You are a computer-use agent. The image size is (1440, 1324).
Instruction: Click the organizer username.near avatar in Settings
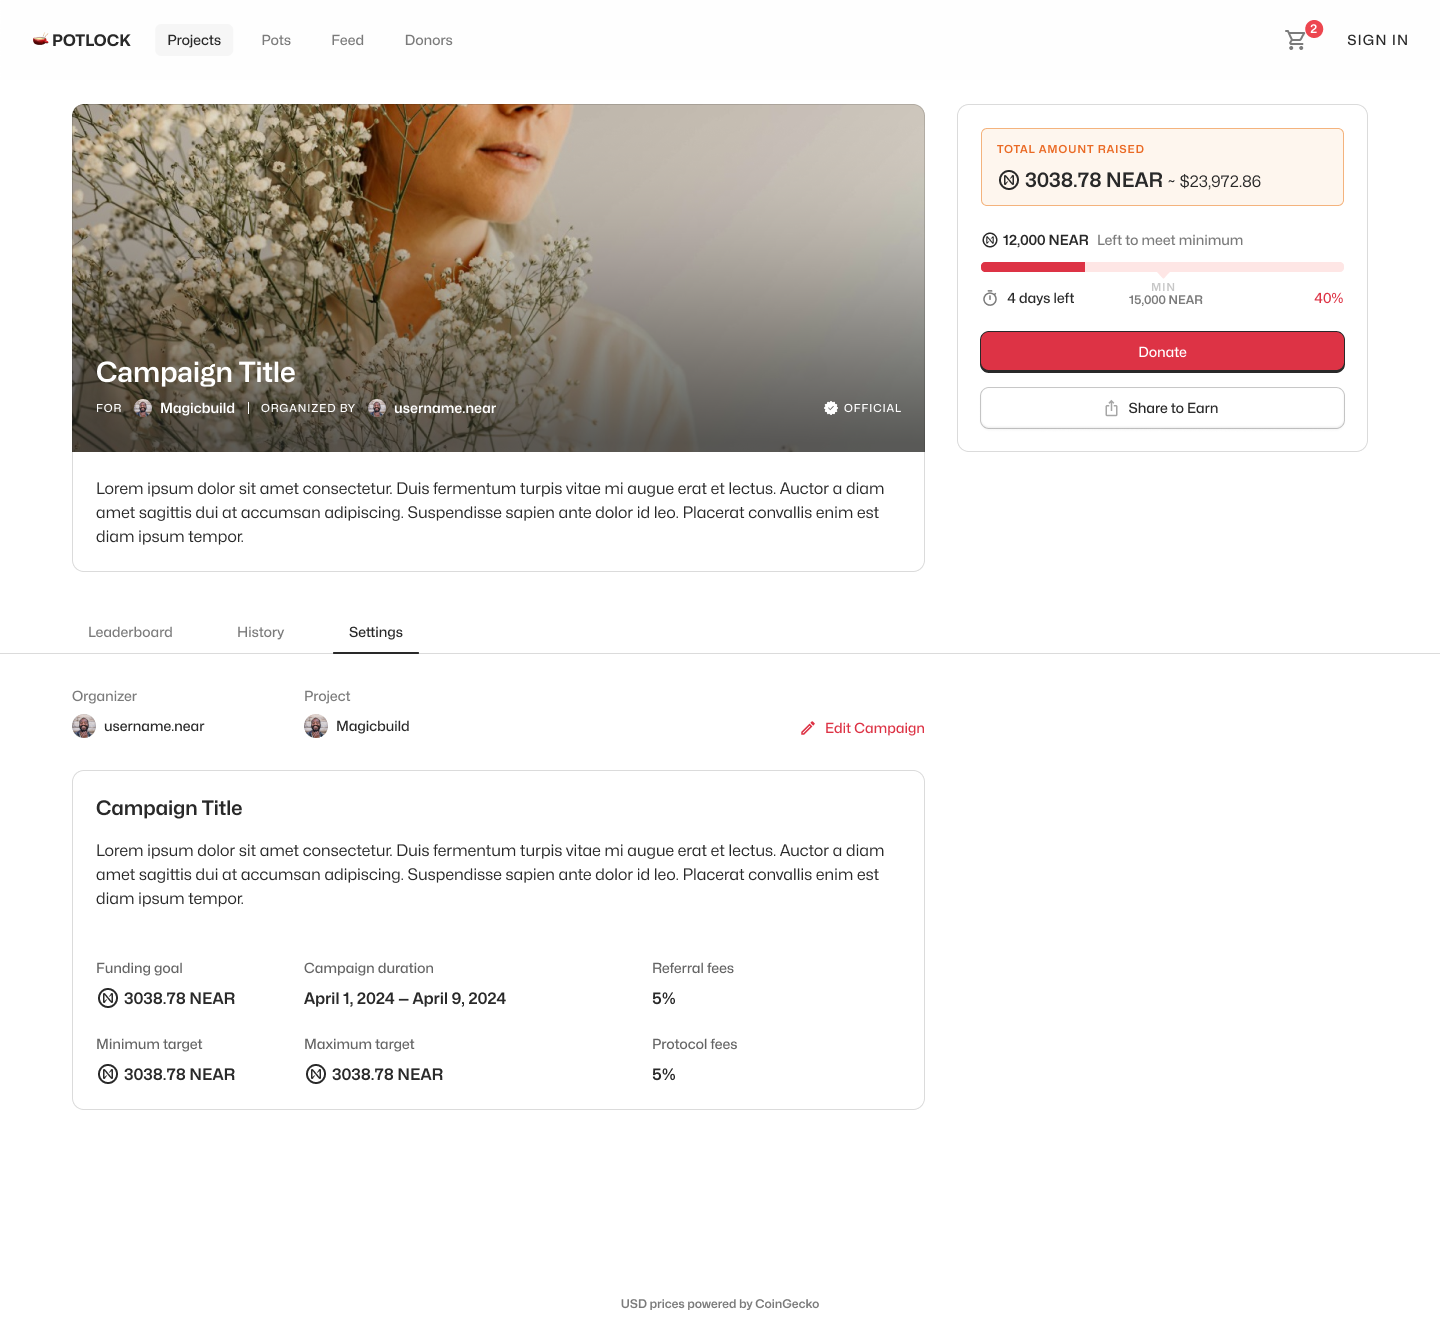(84, 726)
